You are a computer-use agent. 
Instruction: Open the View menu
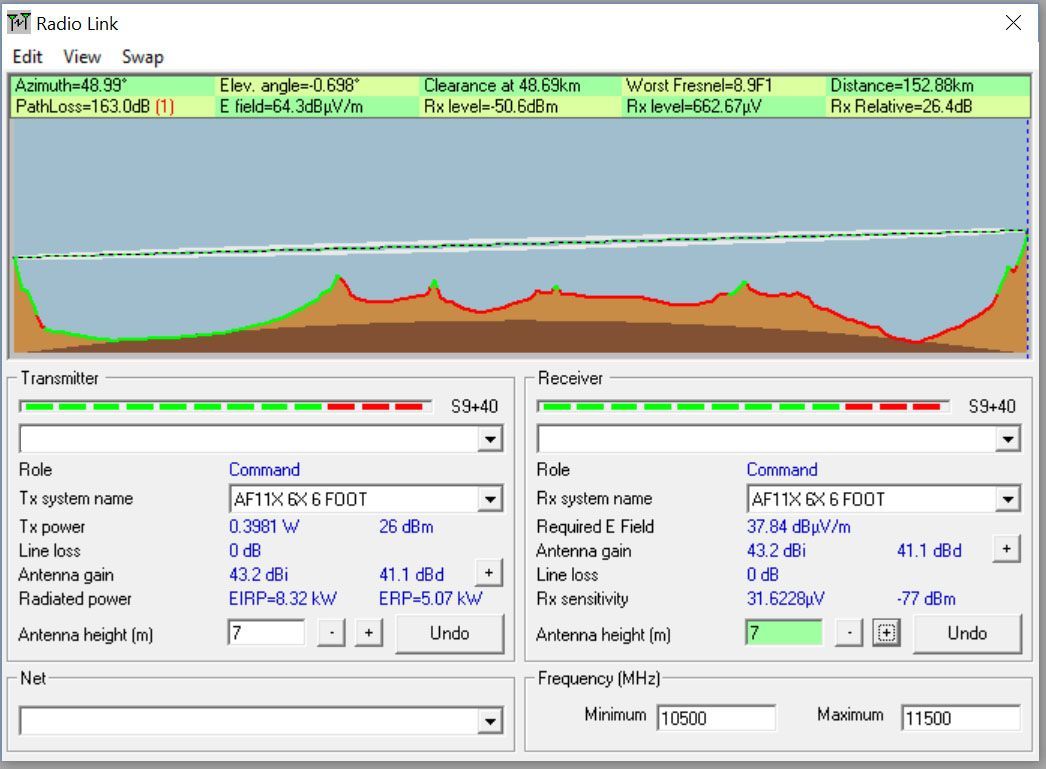point(82,57)
